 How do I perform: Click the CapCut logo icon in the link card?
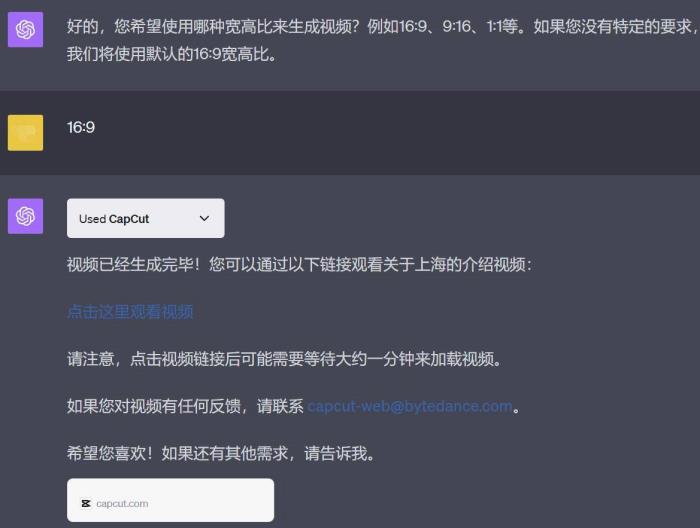tap(86, 503)
